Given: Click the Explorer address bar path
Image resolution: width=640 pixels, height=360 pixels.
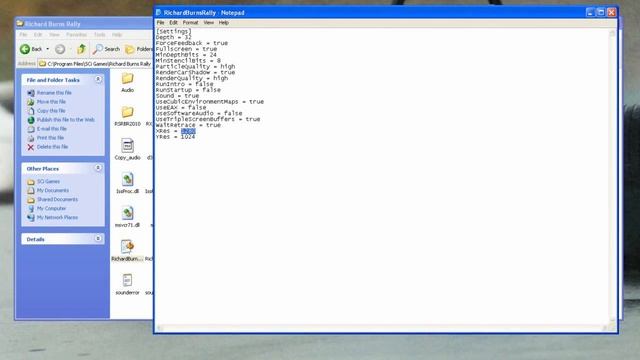Looking at the screenshot, I should [x=99, y=64].
